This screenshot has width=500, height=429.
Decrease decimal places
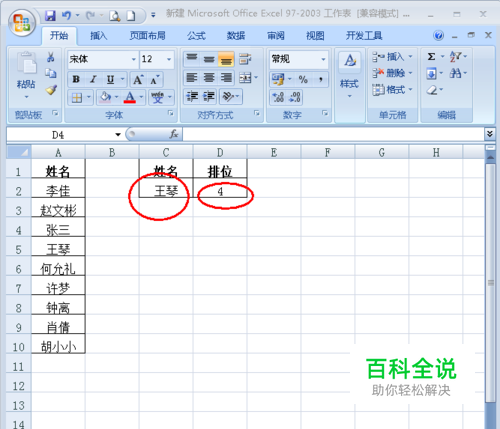[295, 97]
